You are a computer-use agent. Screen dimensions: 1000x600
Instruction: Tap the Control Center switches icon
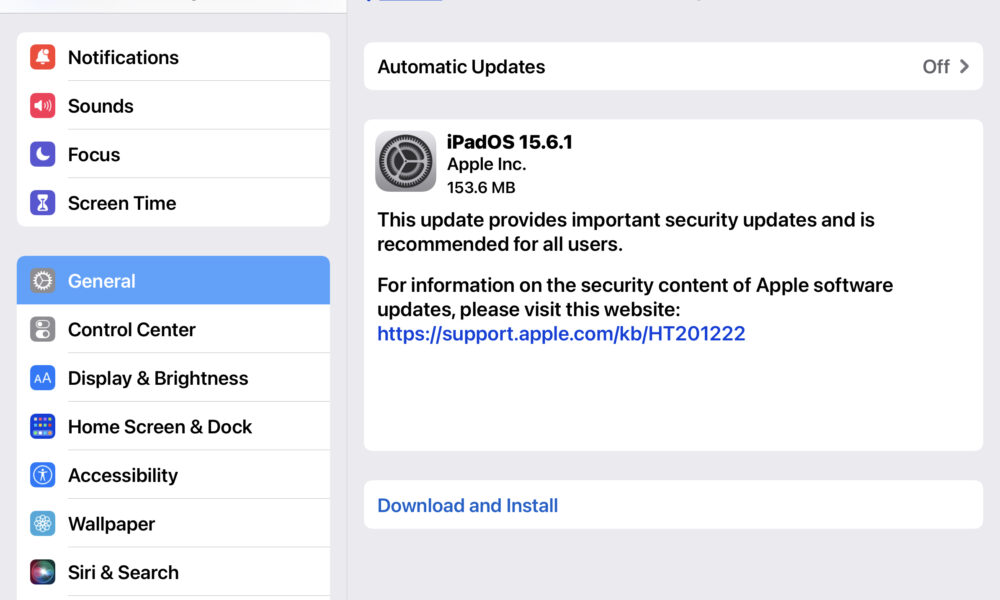[43, 329]
